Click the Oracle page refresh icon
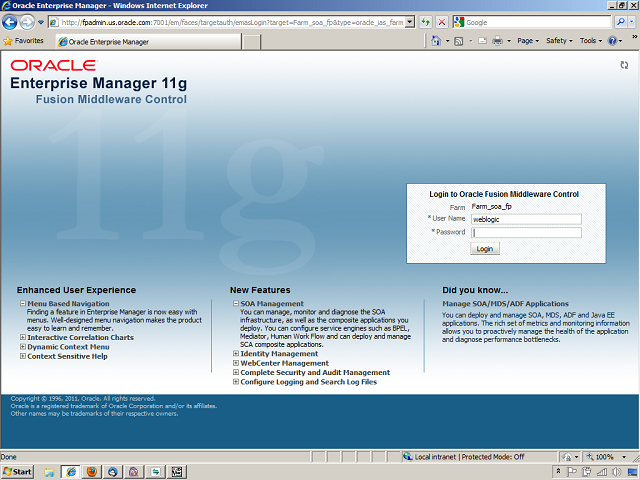The image size is (640, 480). coord(624,65)
